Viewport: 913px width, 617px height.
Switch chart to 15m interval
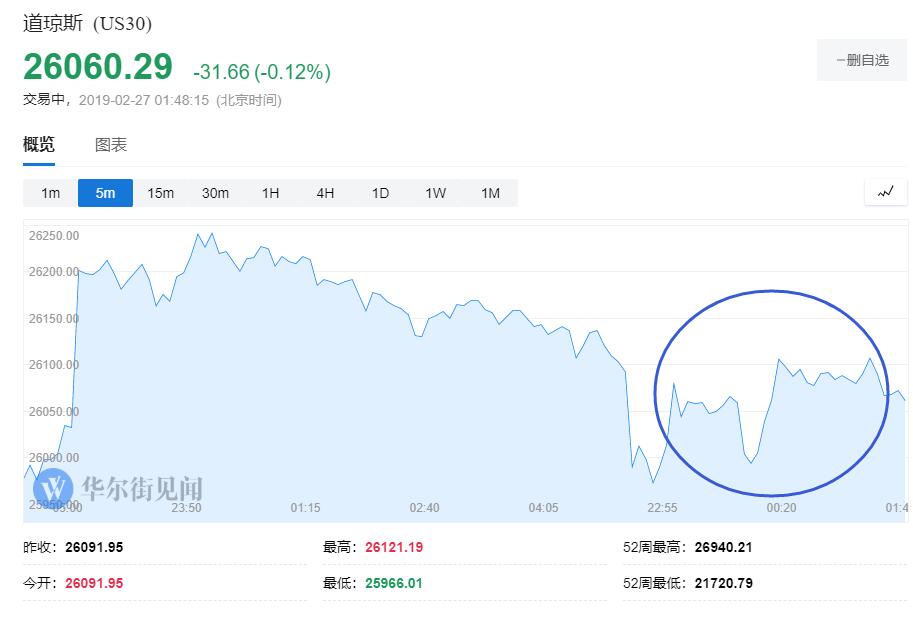(160, 193)
